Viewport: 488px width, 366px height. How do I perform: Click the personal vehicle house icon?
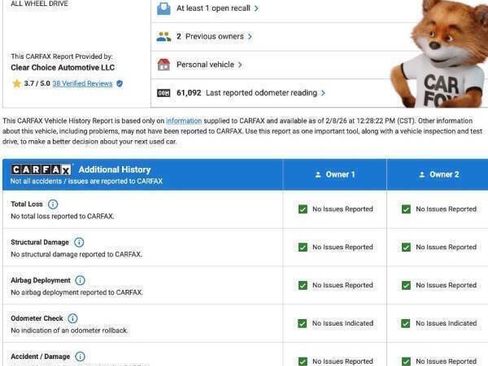(164, 65)
